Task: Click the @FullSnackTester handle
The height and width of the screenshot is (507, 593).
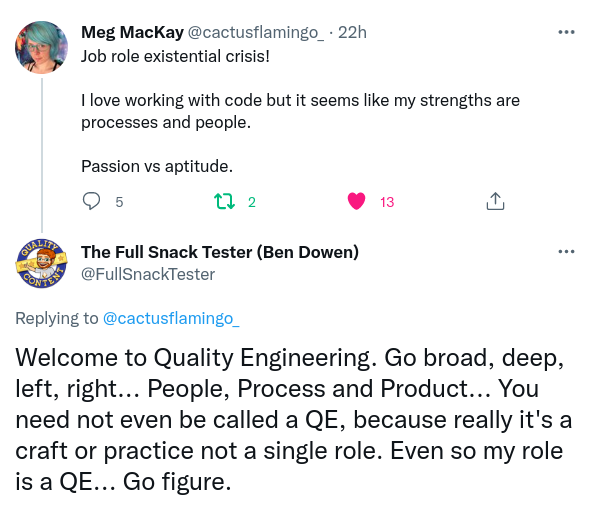Action: pyautogui.click(x=148, y=274)
